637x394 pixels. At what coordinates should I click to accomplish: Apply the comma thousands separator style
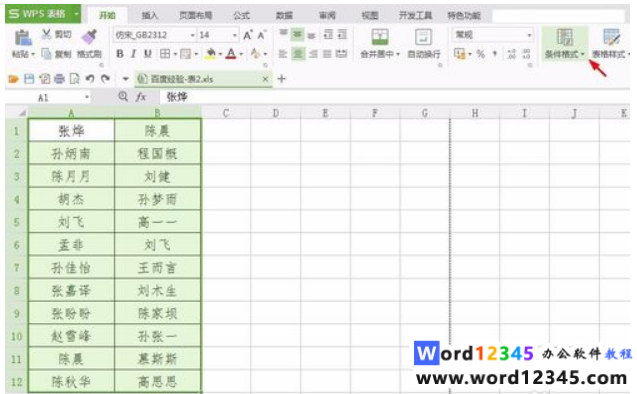pyautogui.click(x=495, y=53)
